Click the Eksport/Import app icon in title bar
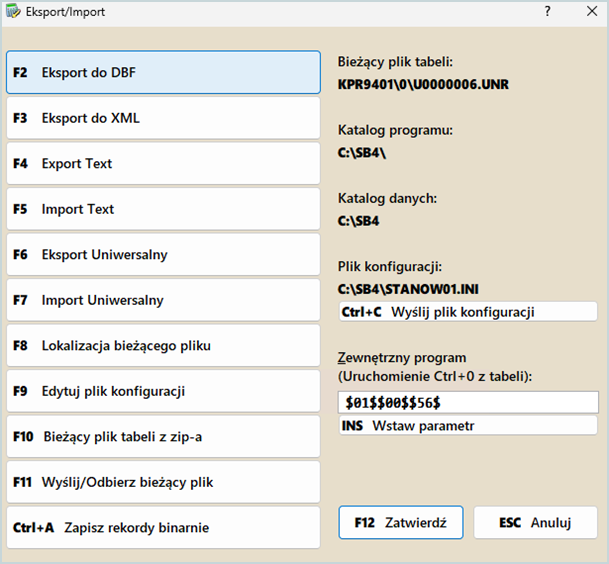This screenshot has width=609, height=564. coord(12,12)
